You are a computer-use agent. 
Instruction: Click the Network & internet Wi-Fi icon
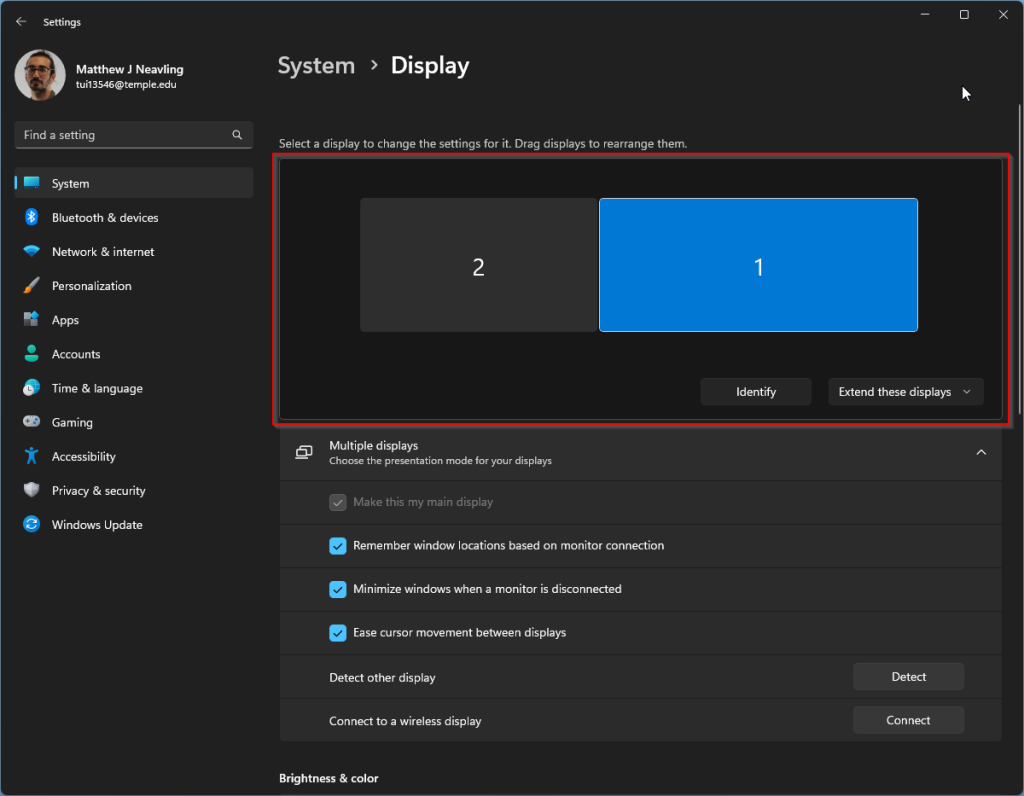pos(31,252)
